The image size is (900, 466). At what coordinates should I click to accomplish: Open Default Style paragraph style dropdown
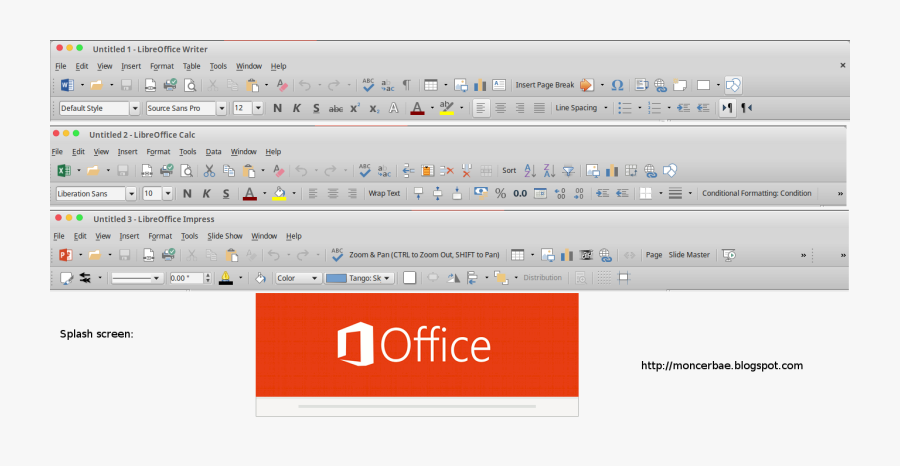(x=135, y=108)
